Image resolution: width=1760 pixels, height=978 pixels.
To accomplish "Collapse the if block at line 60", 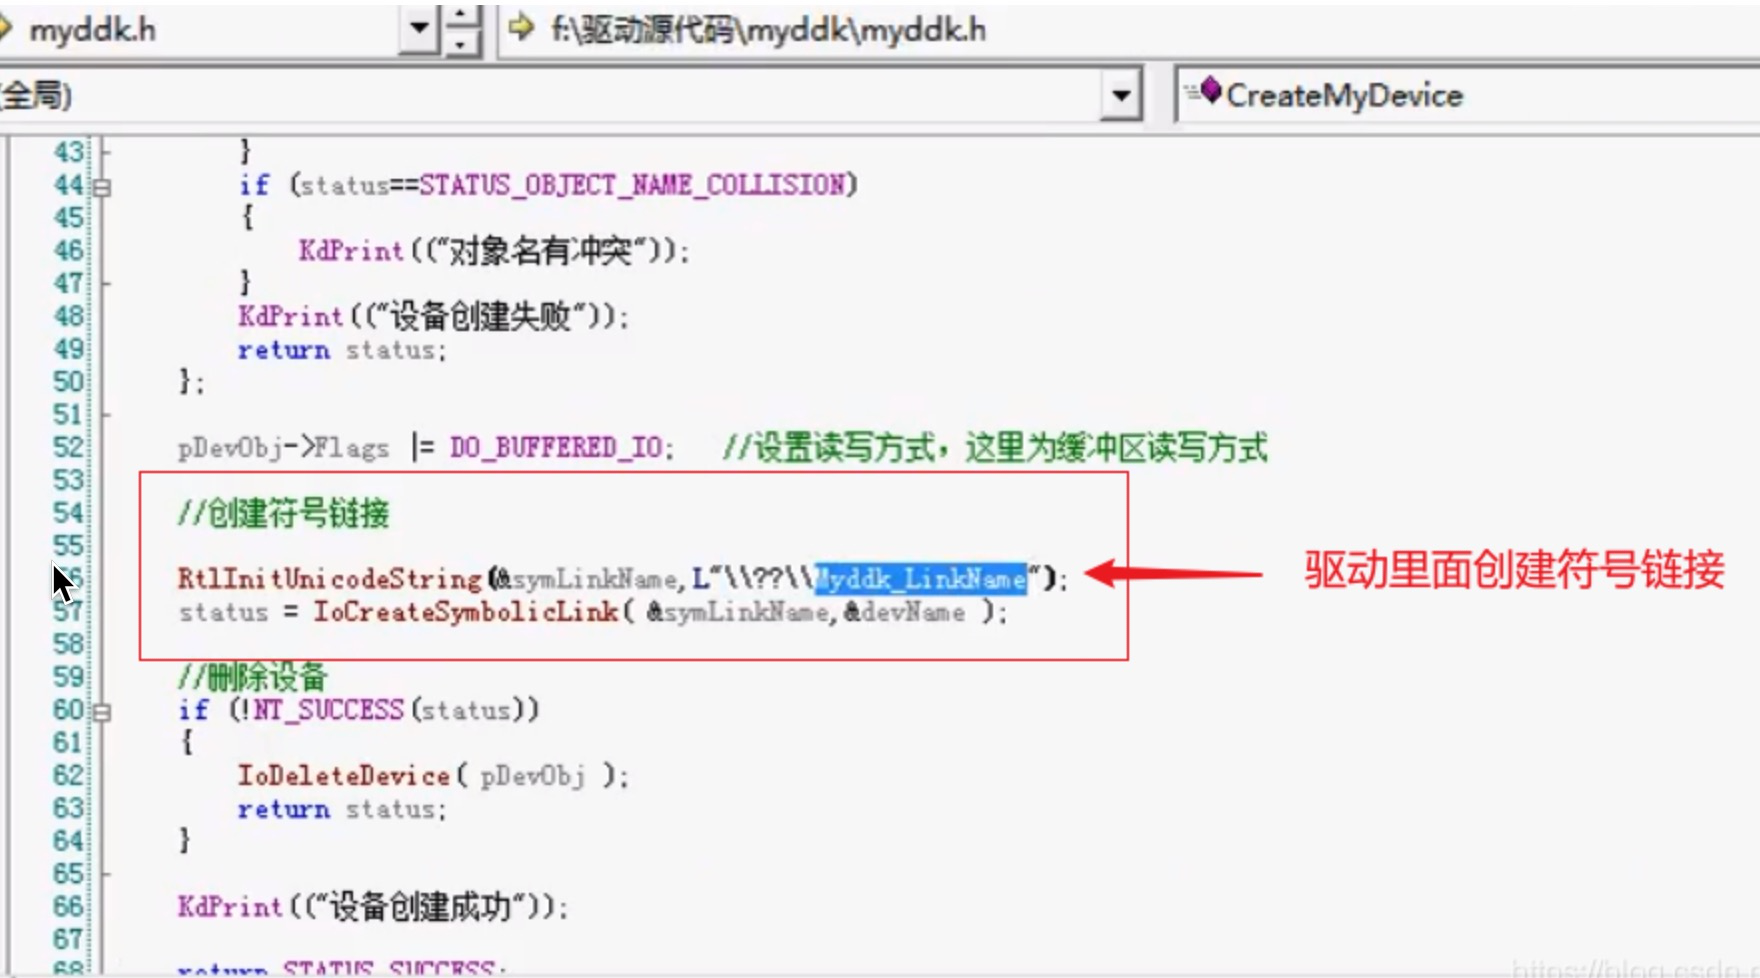I will (100, 710).
